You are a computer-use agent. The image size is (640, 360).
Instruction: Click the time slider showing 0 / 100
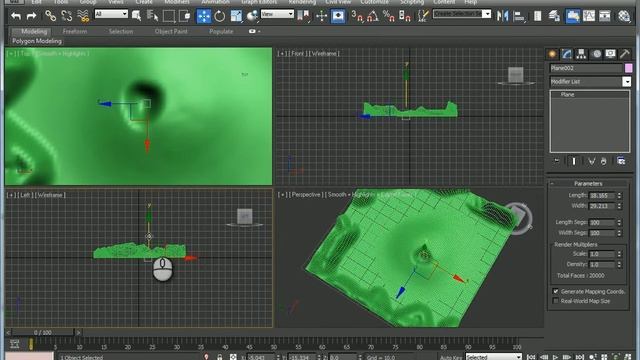[x=43, y=333]
